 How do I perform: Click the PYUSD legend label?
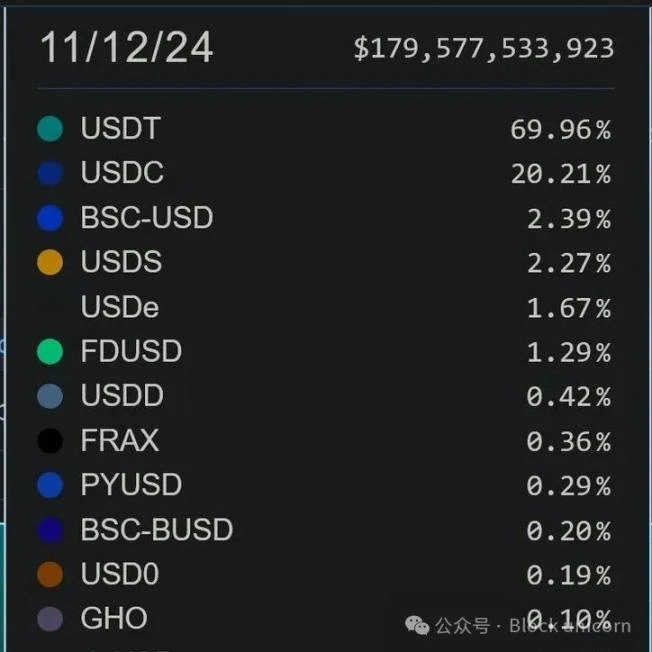(x=131, y=485)
